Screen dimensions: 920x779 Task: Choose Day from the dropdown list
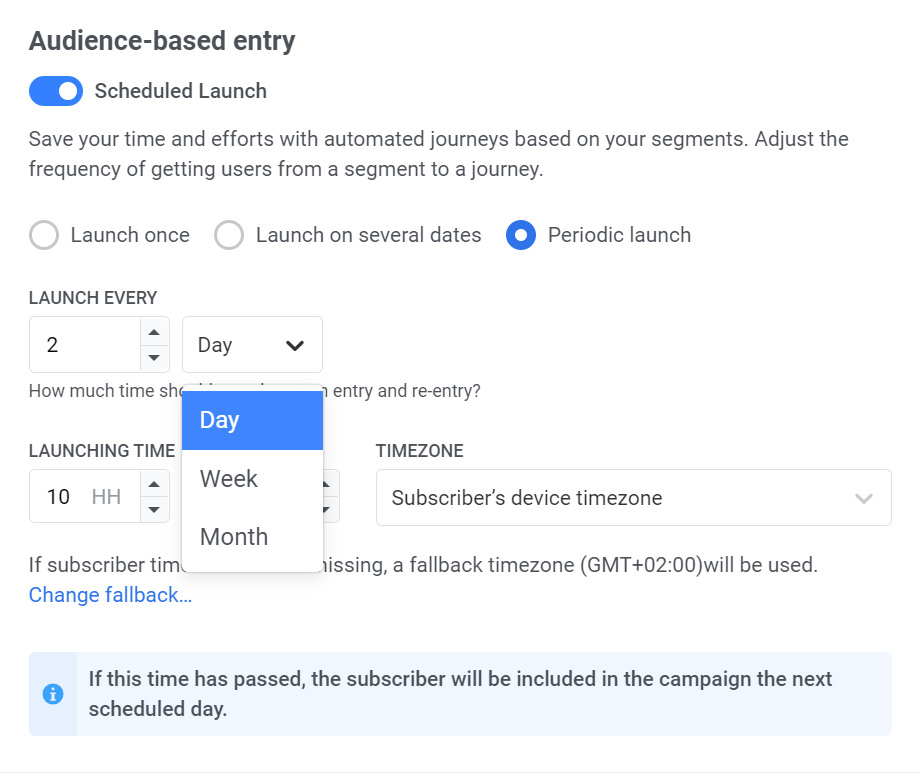pos(252,420)
